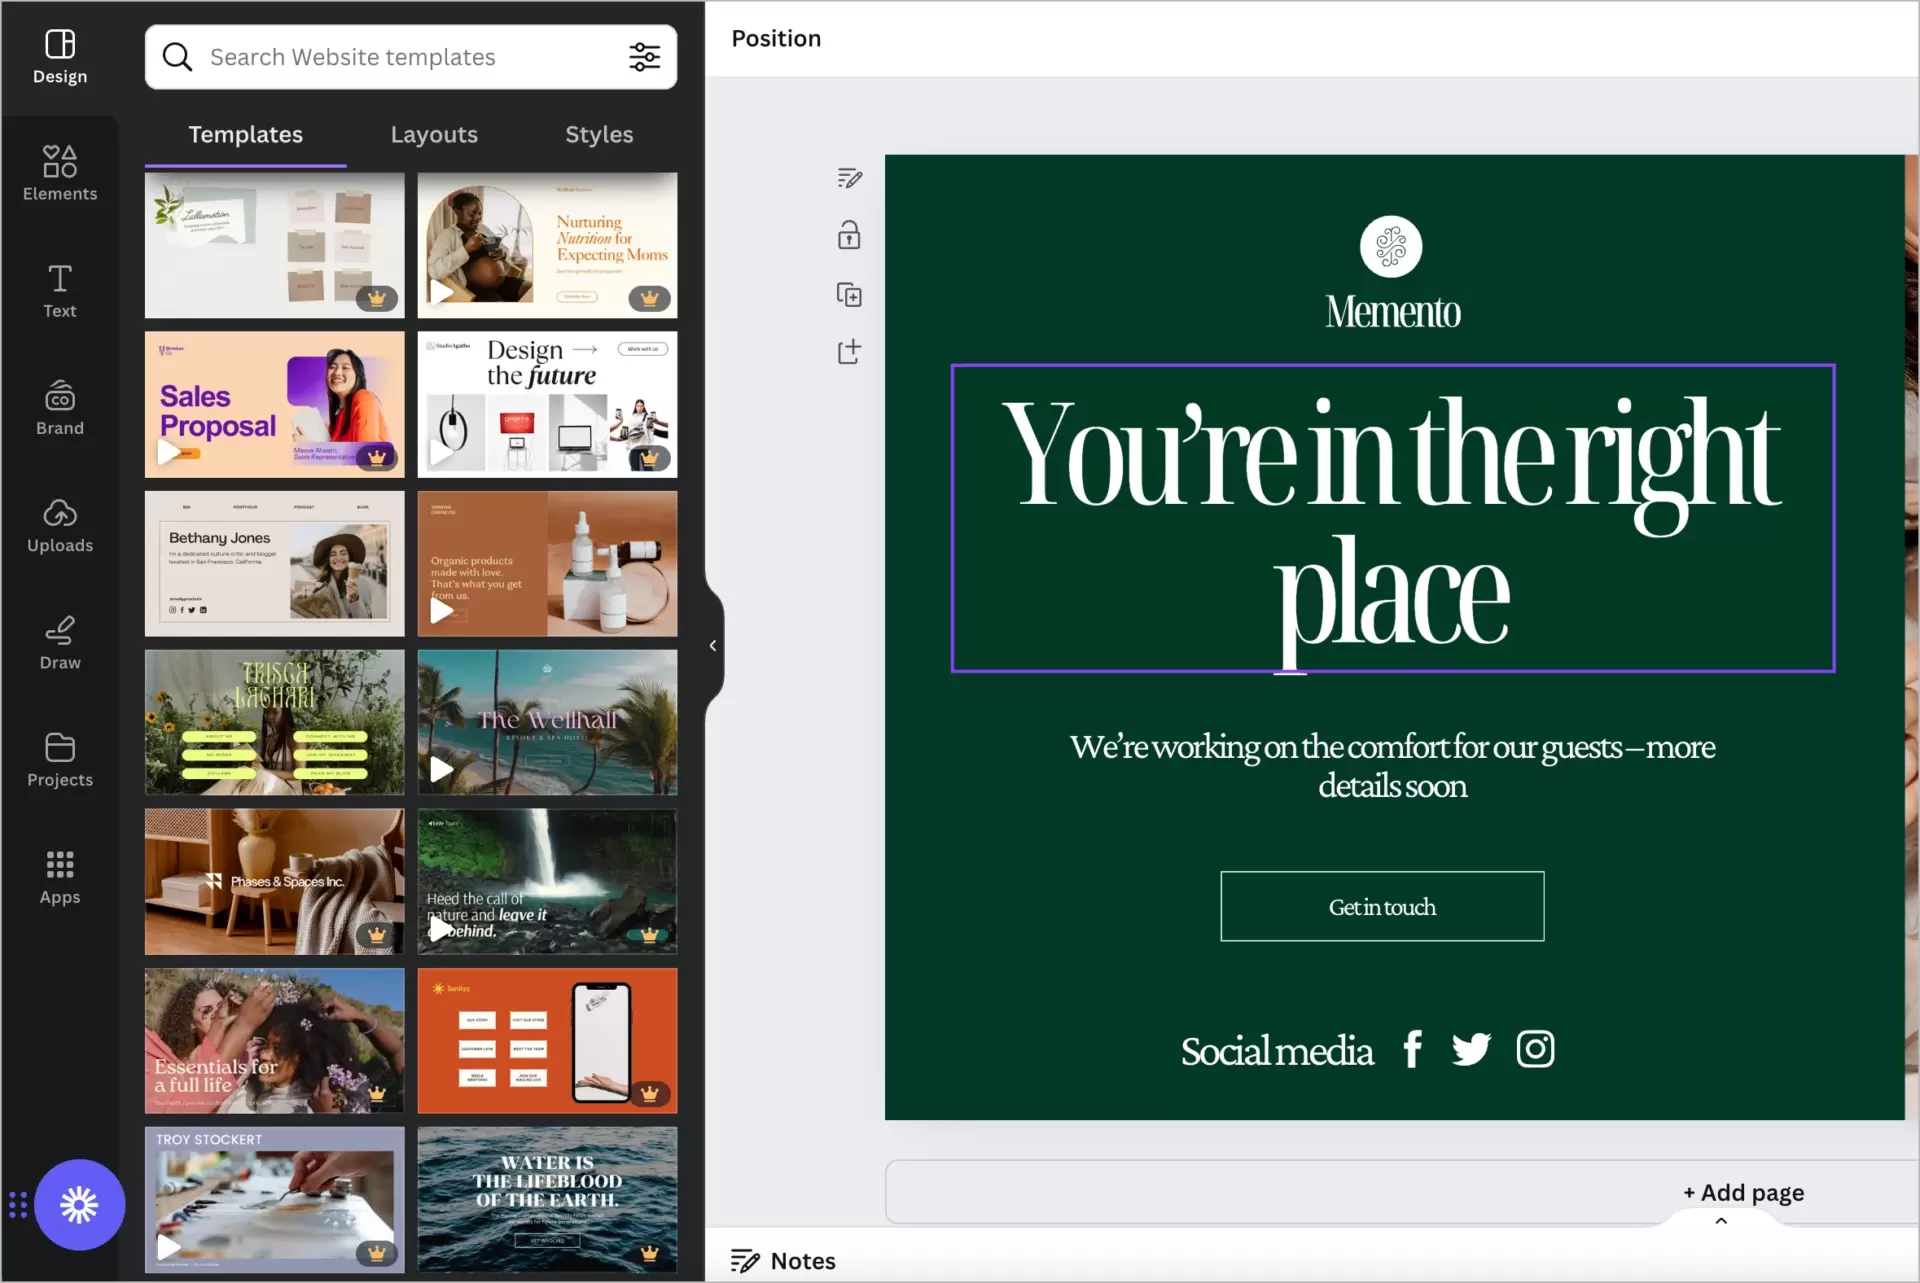1920x1283 pixels.
Task: Open the Projects panel
Action: pyautogui.click(x=60, y=757)
